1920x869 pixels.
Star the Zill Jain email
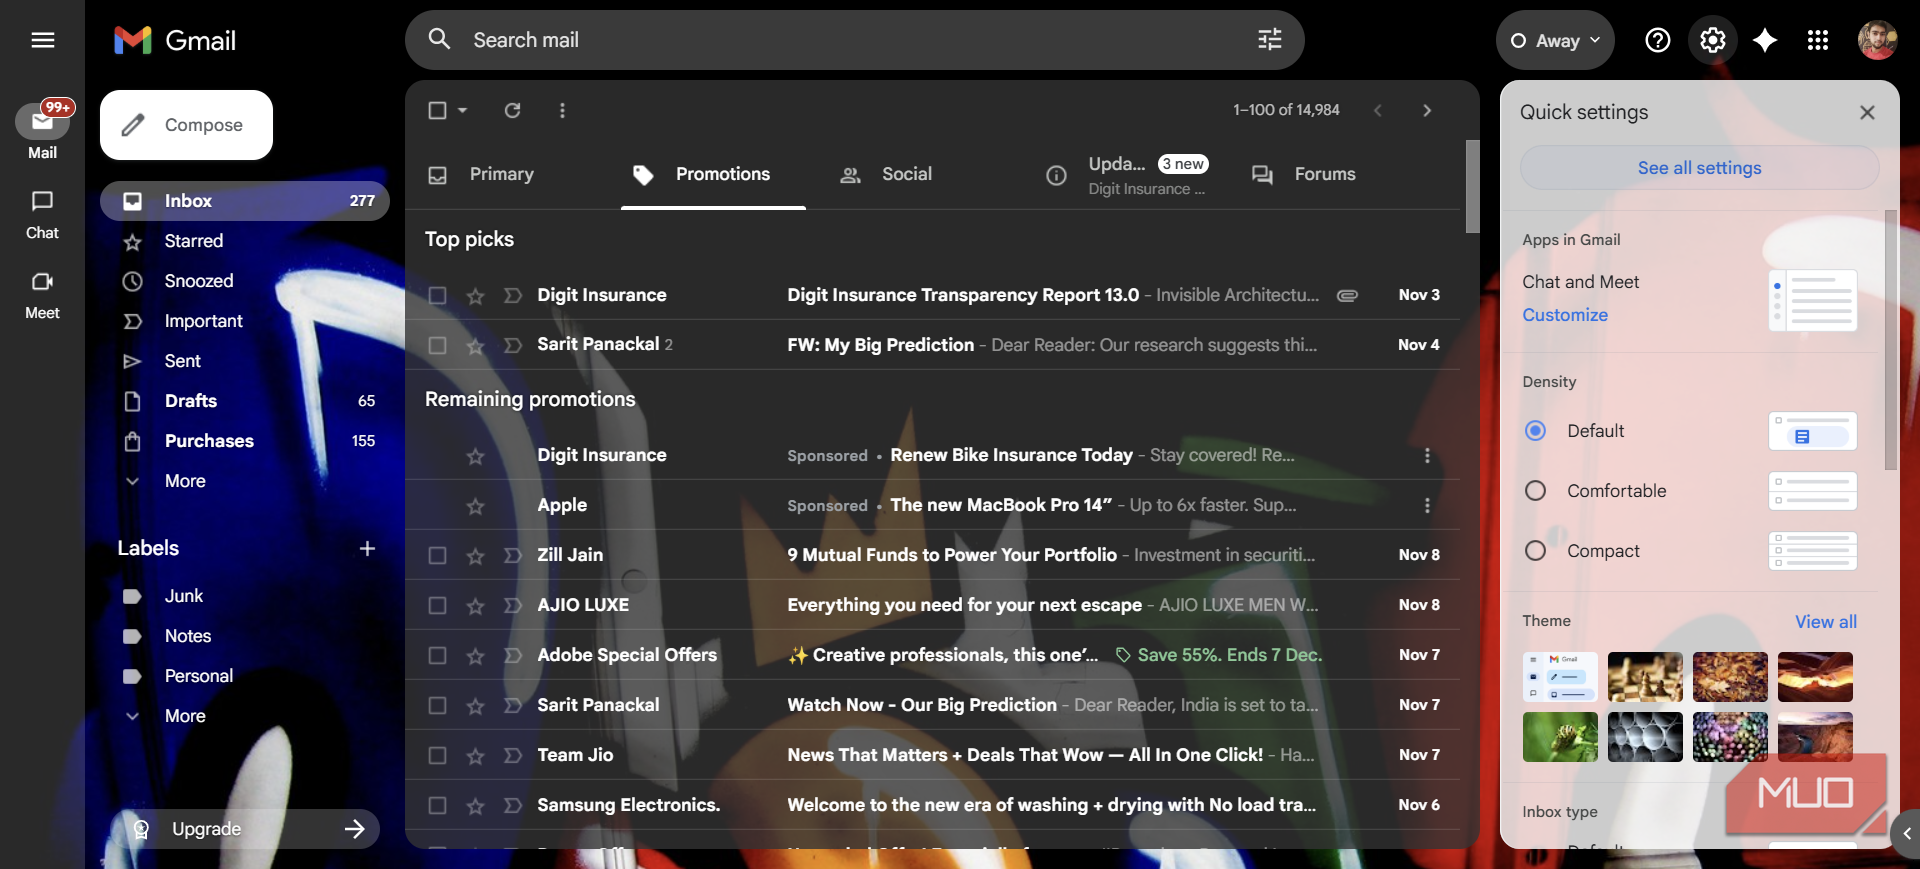point(475,556)
